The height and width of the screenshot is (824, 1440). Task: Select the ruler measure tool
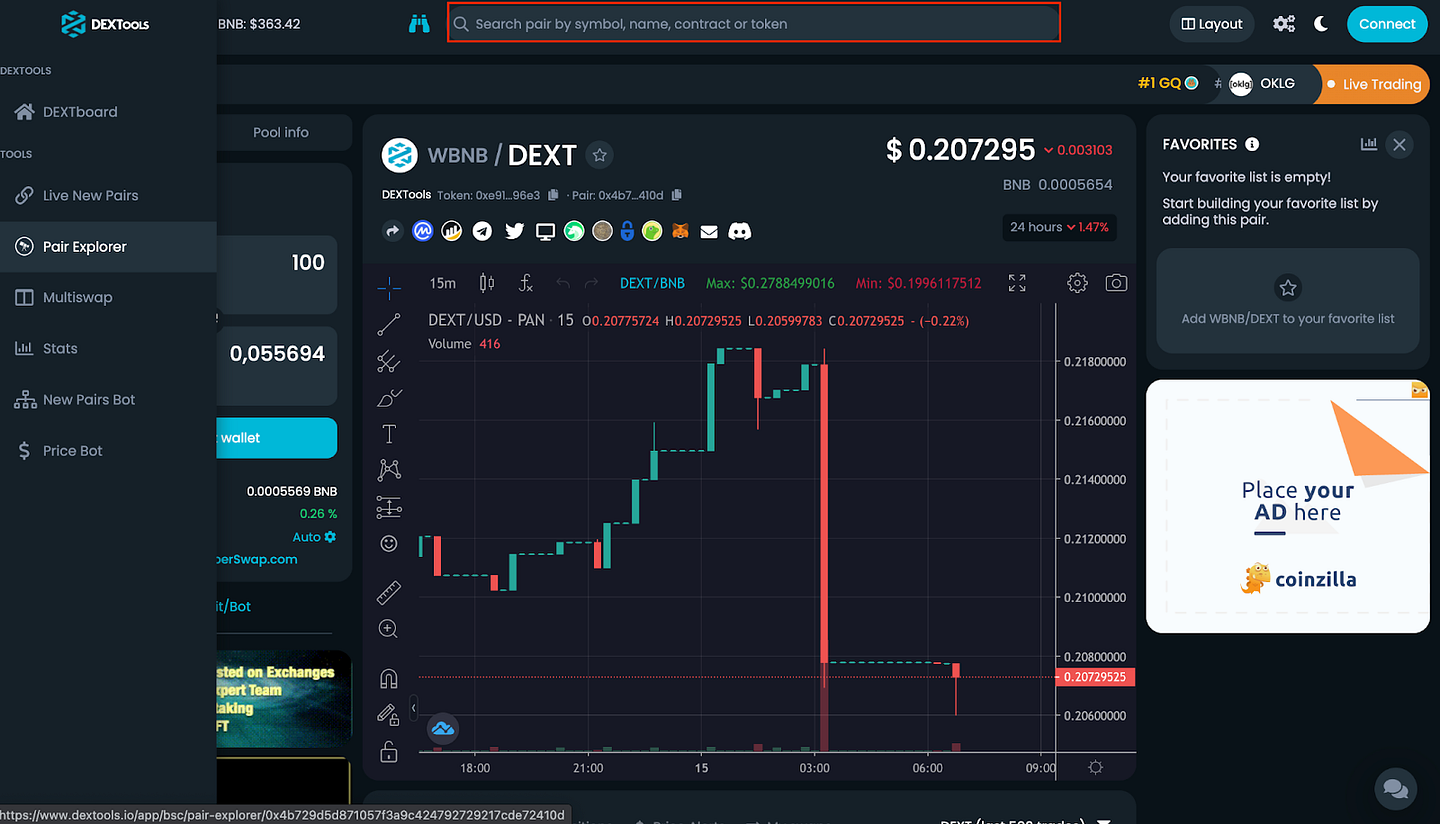coord(389,592)
